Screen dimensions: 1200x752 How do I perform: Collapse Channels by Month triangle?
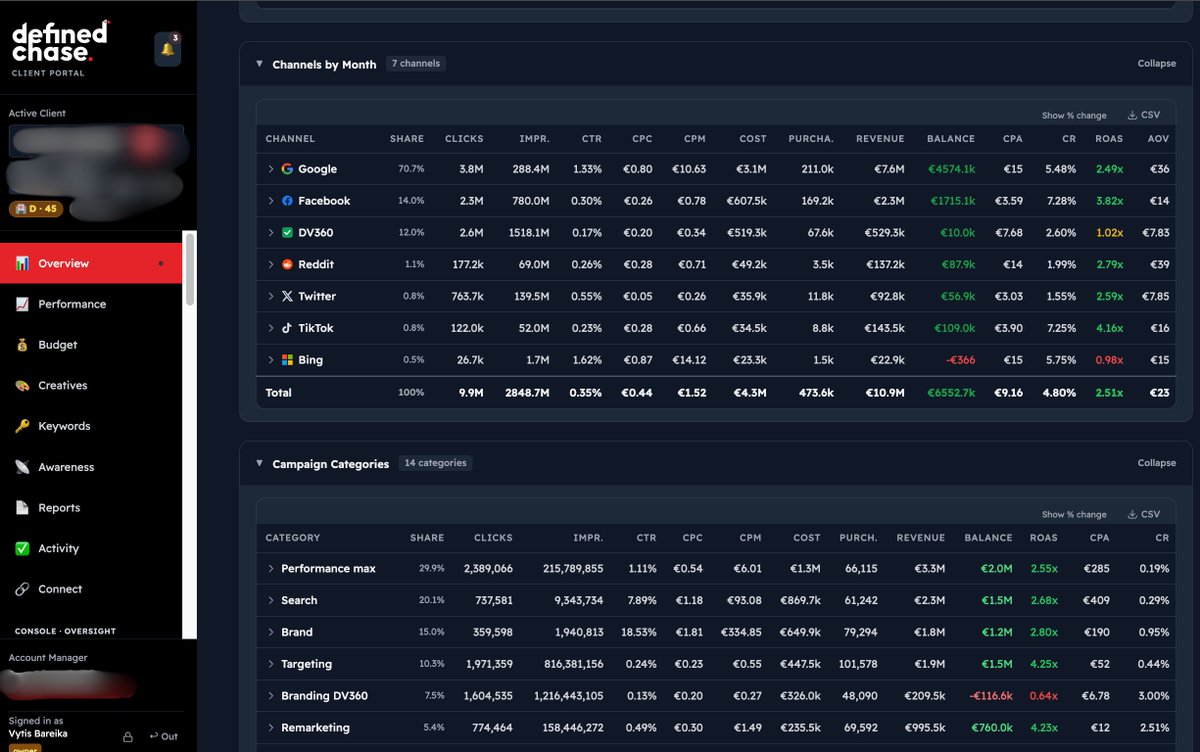260,64
